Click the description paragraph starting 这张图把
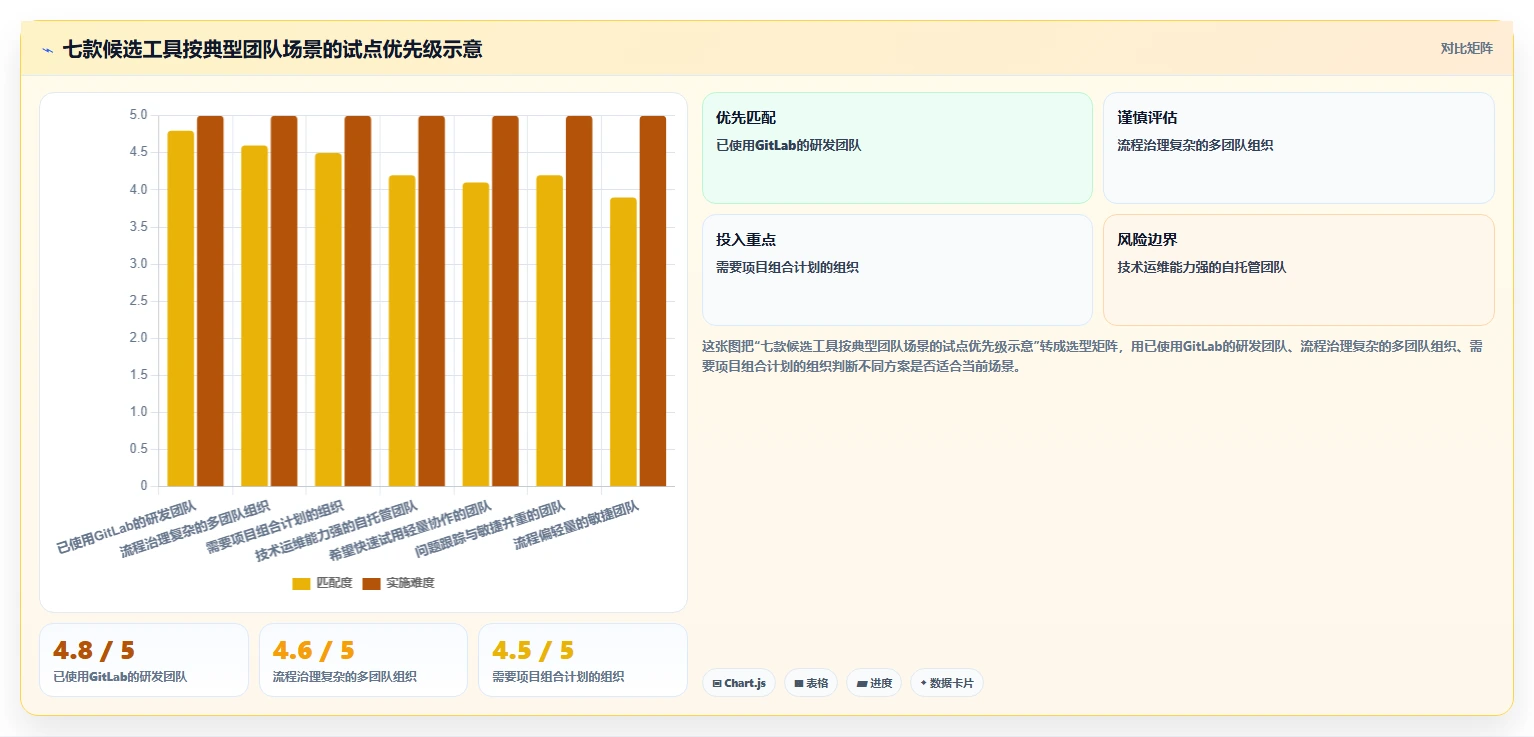Screen dimensions: 1534x737 1093,356
